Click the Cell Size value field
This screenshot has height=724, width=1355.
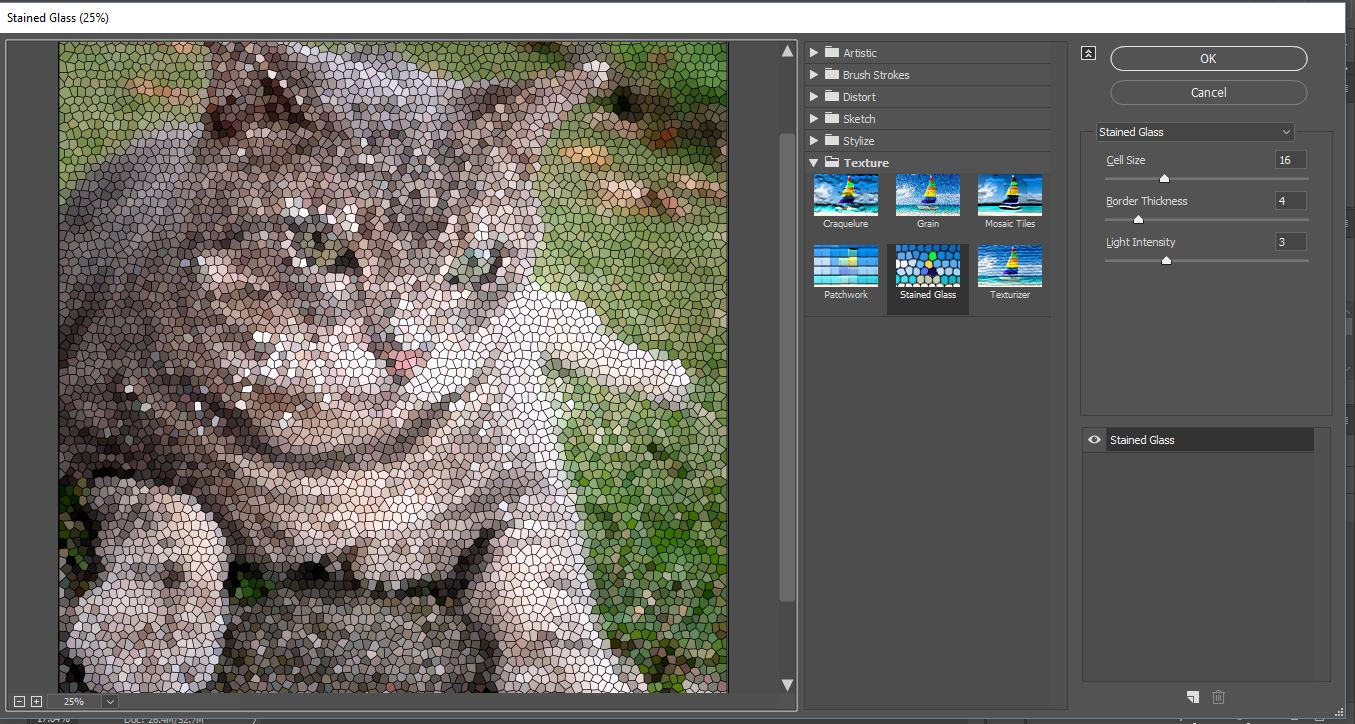[1288, 159]
